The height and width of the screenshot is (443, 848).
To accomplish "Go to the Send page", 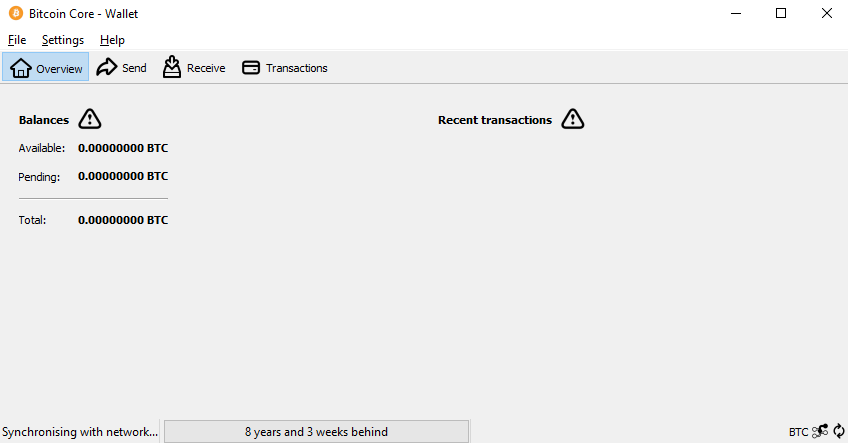I will [122, 68].
